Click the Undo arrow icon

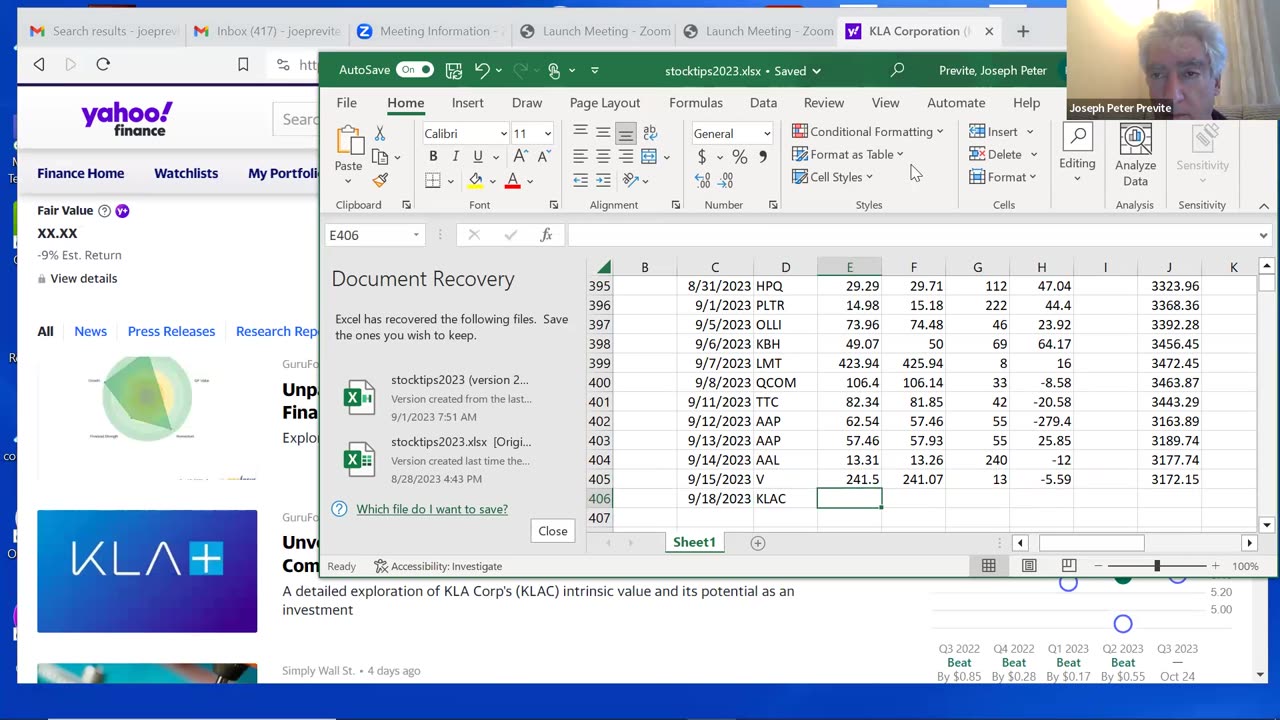(482, 70)
